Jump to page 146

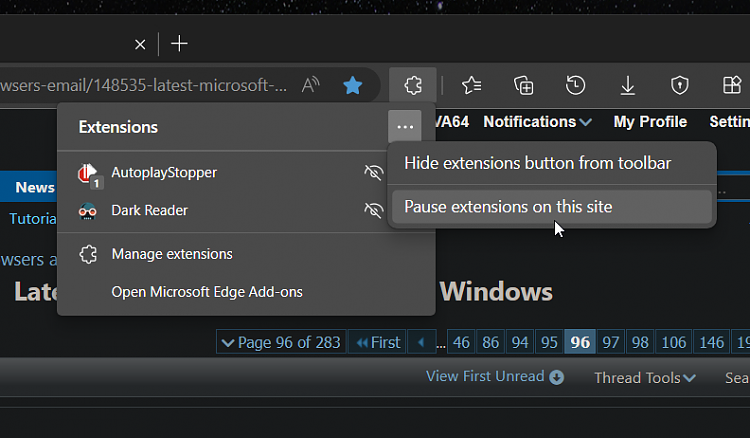click(x=712, y=342)
